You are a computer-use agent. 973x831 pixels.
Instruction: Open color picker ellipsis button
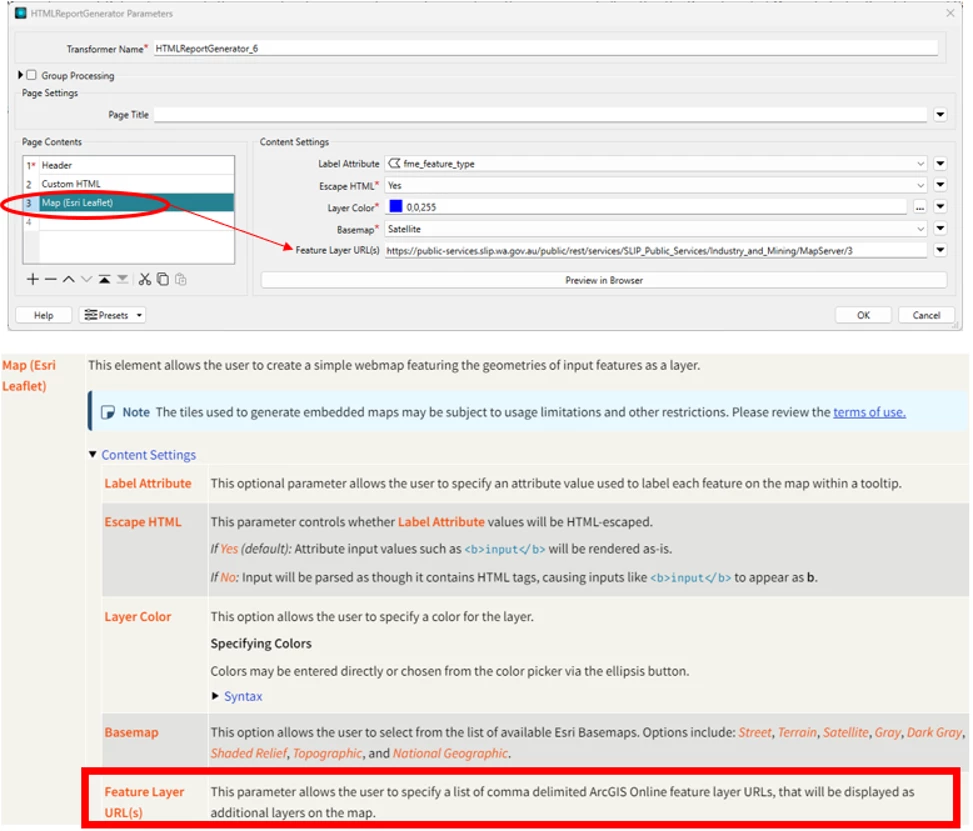tap(920, 207)
